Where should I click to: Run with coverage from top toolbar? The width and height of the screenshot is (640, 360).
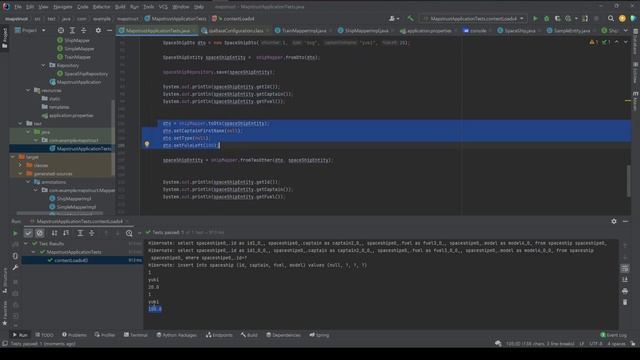click(558, 18)
